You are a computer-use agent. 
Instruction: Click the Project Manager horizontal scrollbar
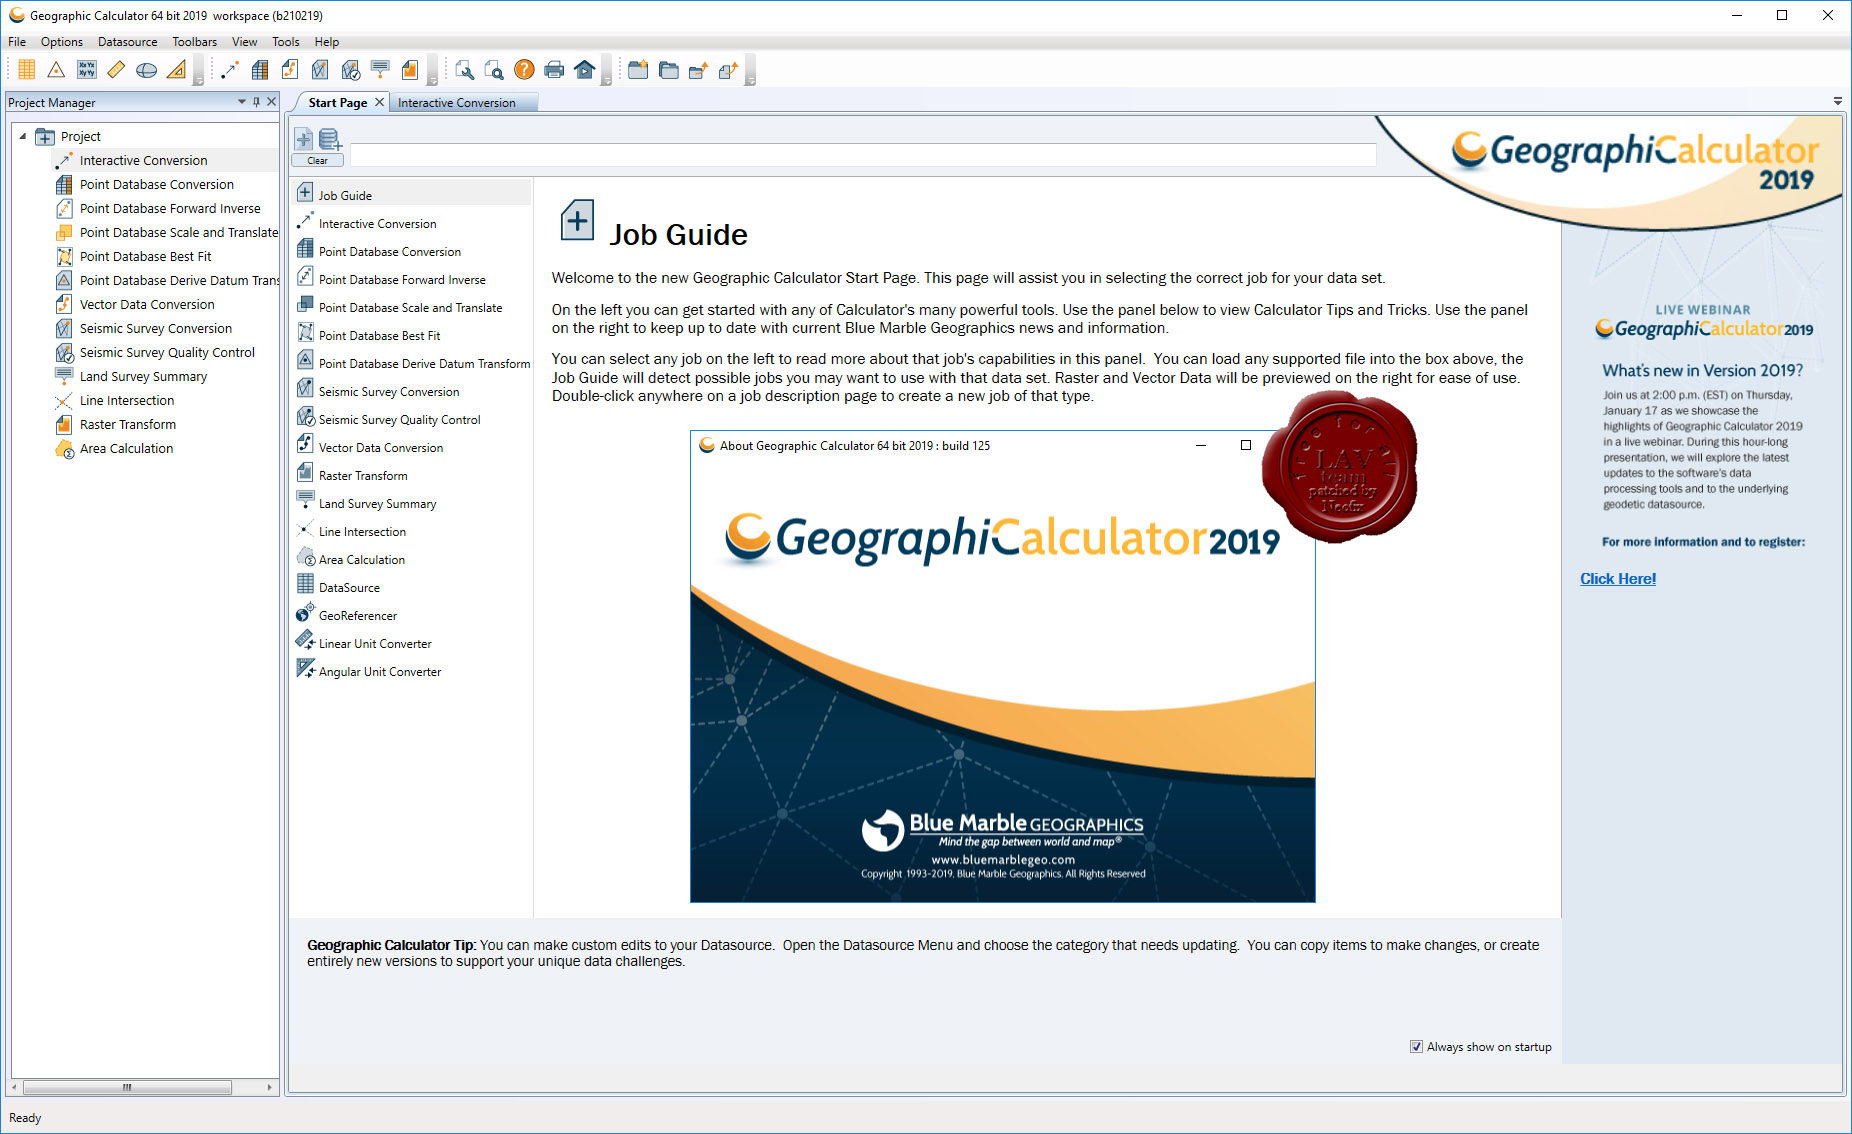click(x=127, y=1087)
